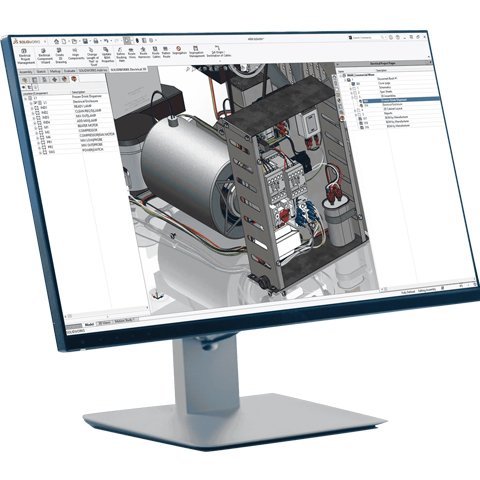Viewport: 480px width, 480px height.
Task: Open the FeatureManager design tree tab icon
Action: (x=25, y=80)
